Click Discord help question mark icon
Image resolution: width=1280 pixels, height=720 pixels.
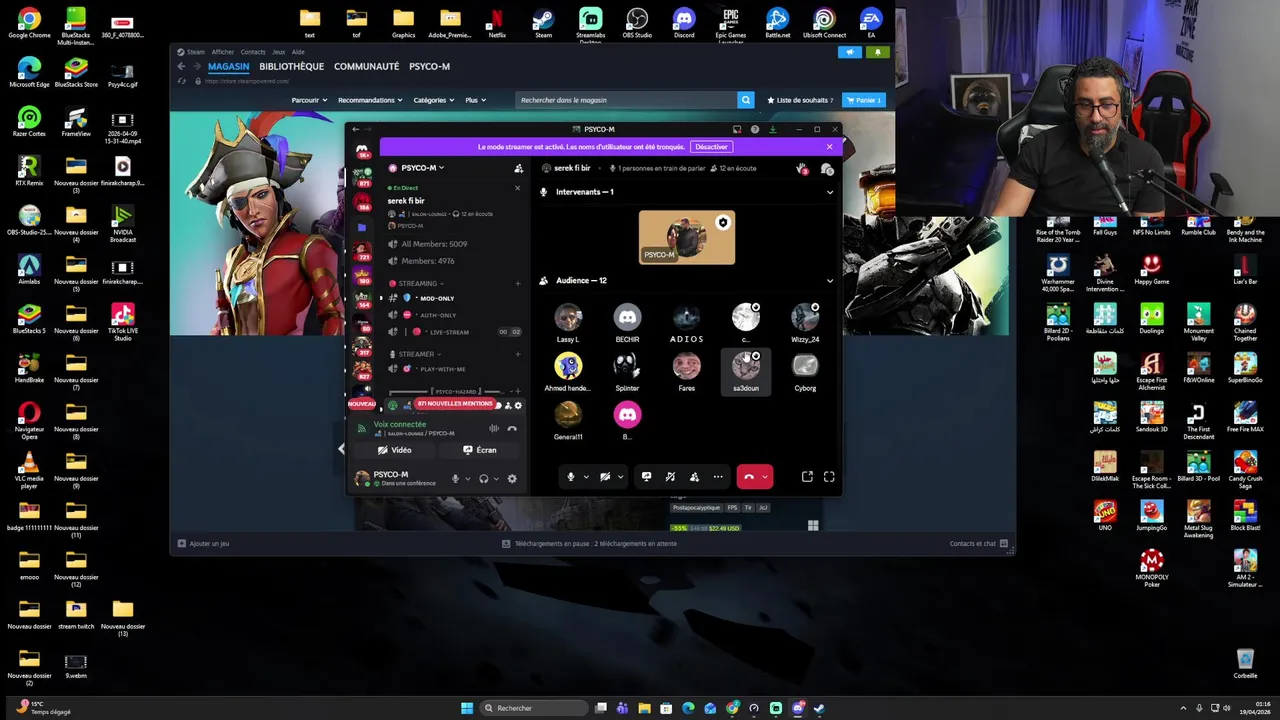point(755,129)
